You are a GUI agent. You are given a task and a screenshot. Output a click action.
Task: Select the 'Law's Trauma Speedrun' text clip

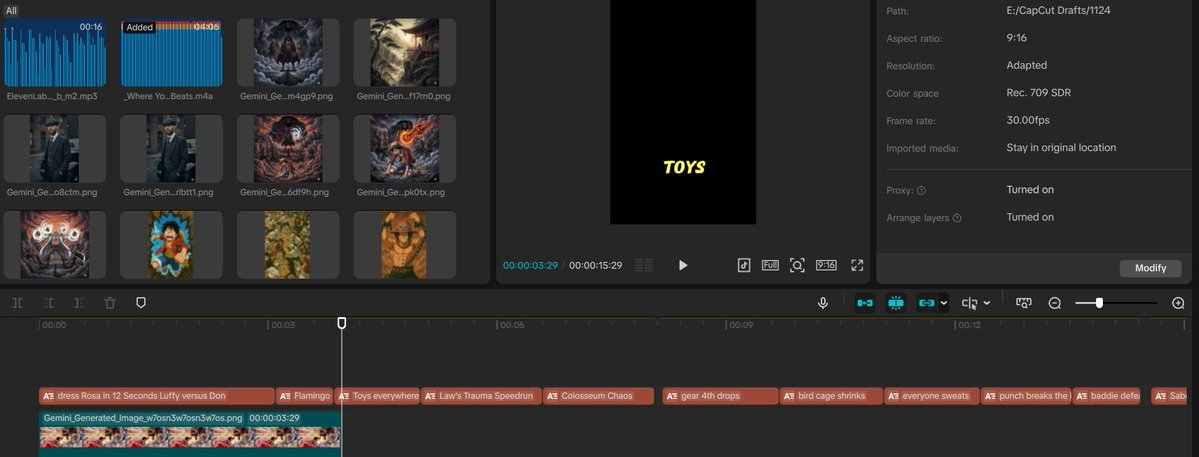(x=481, y=396)
